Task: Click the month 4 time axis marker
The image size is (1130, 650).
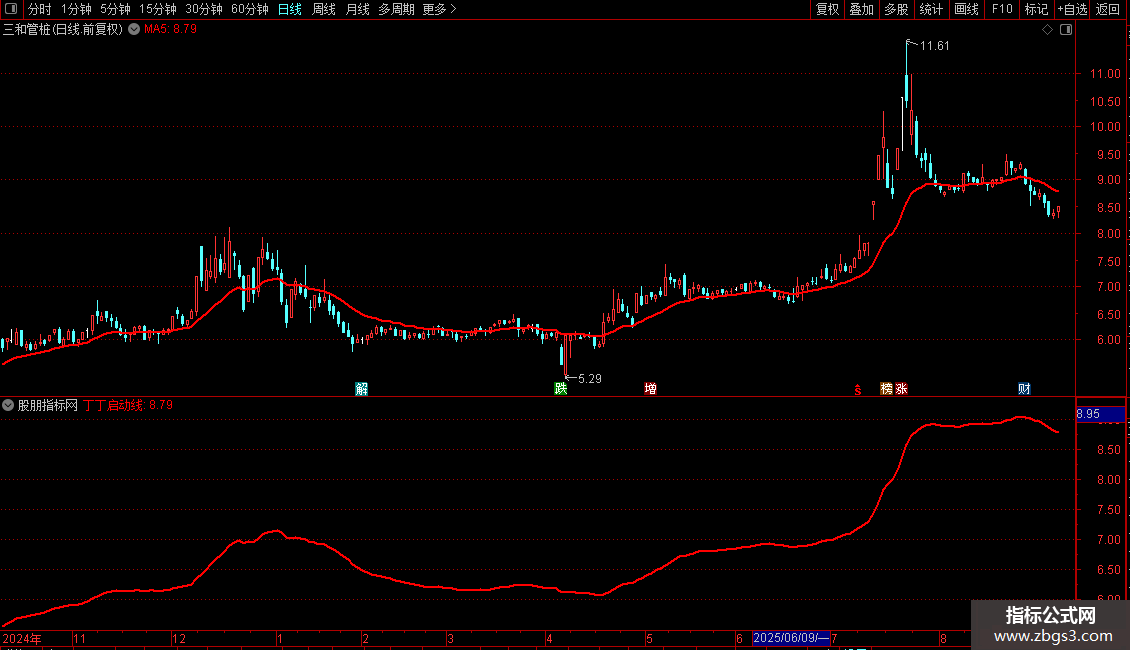Action: point(549,639)
